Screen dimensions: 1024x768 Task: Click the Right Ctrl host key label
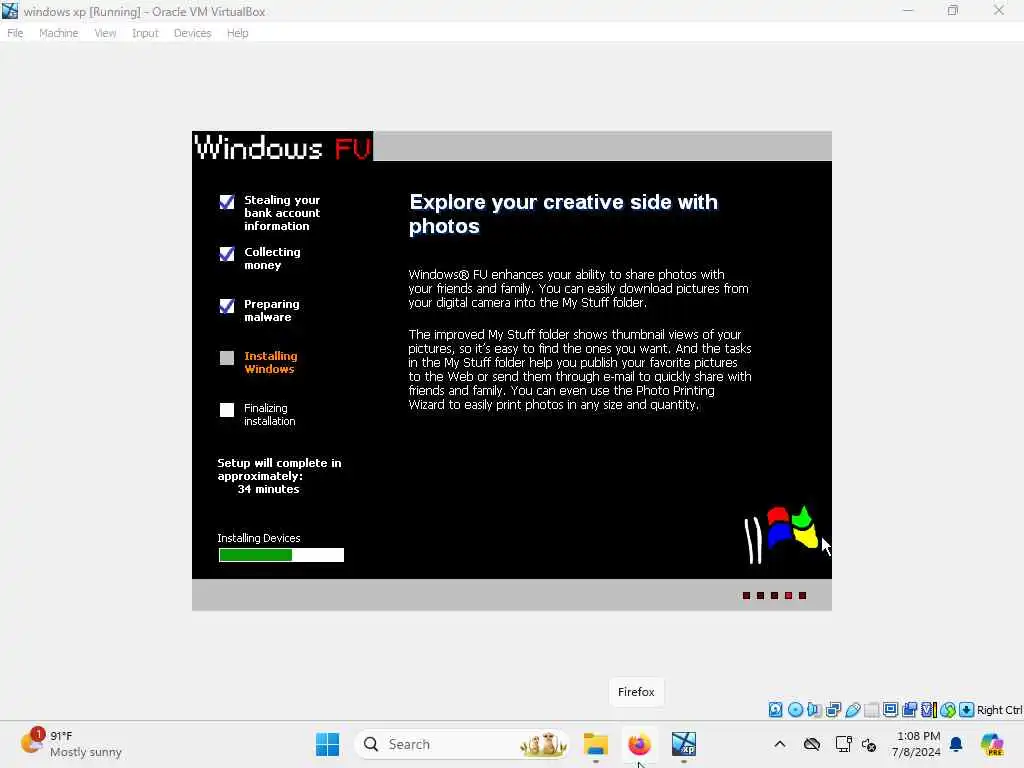[x=1000, y=710]
